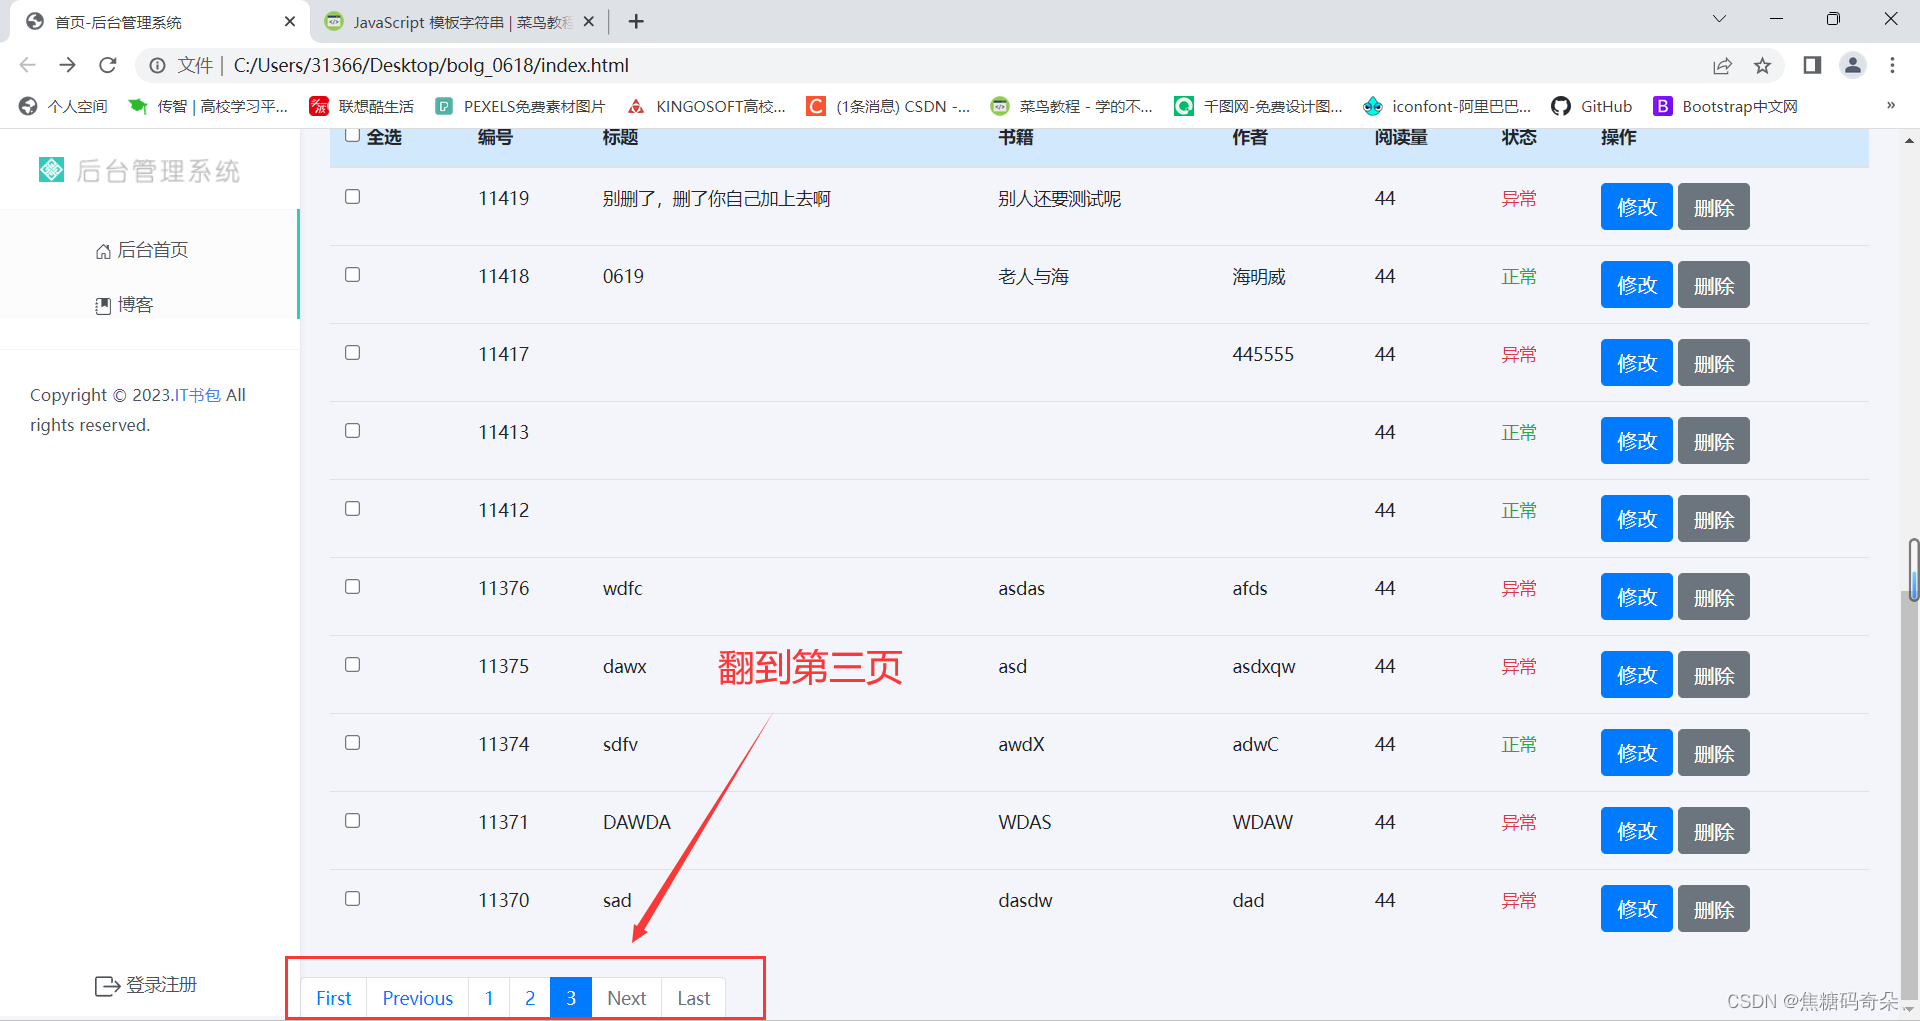Viewport: 1920px width, 1021px height.
Task: Check the box for row 11418
Action: (x=352, y=275)
